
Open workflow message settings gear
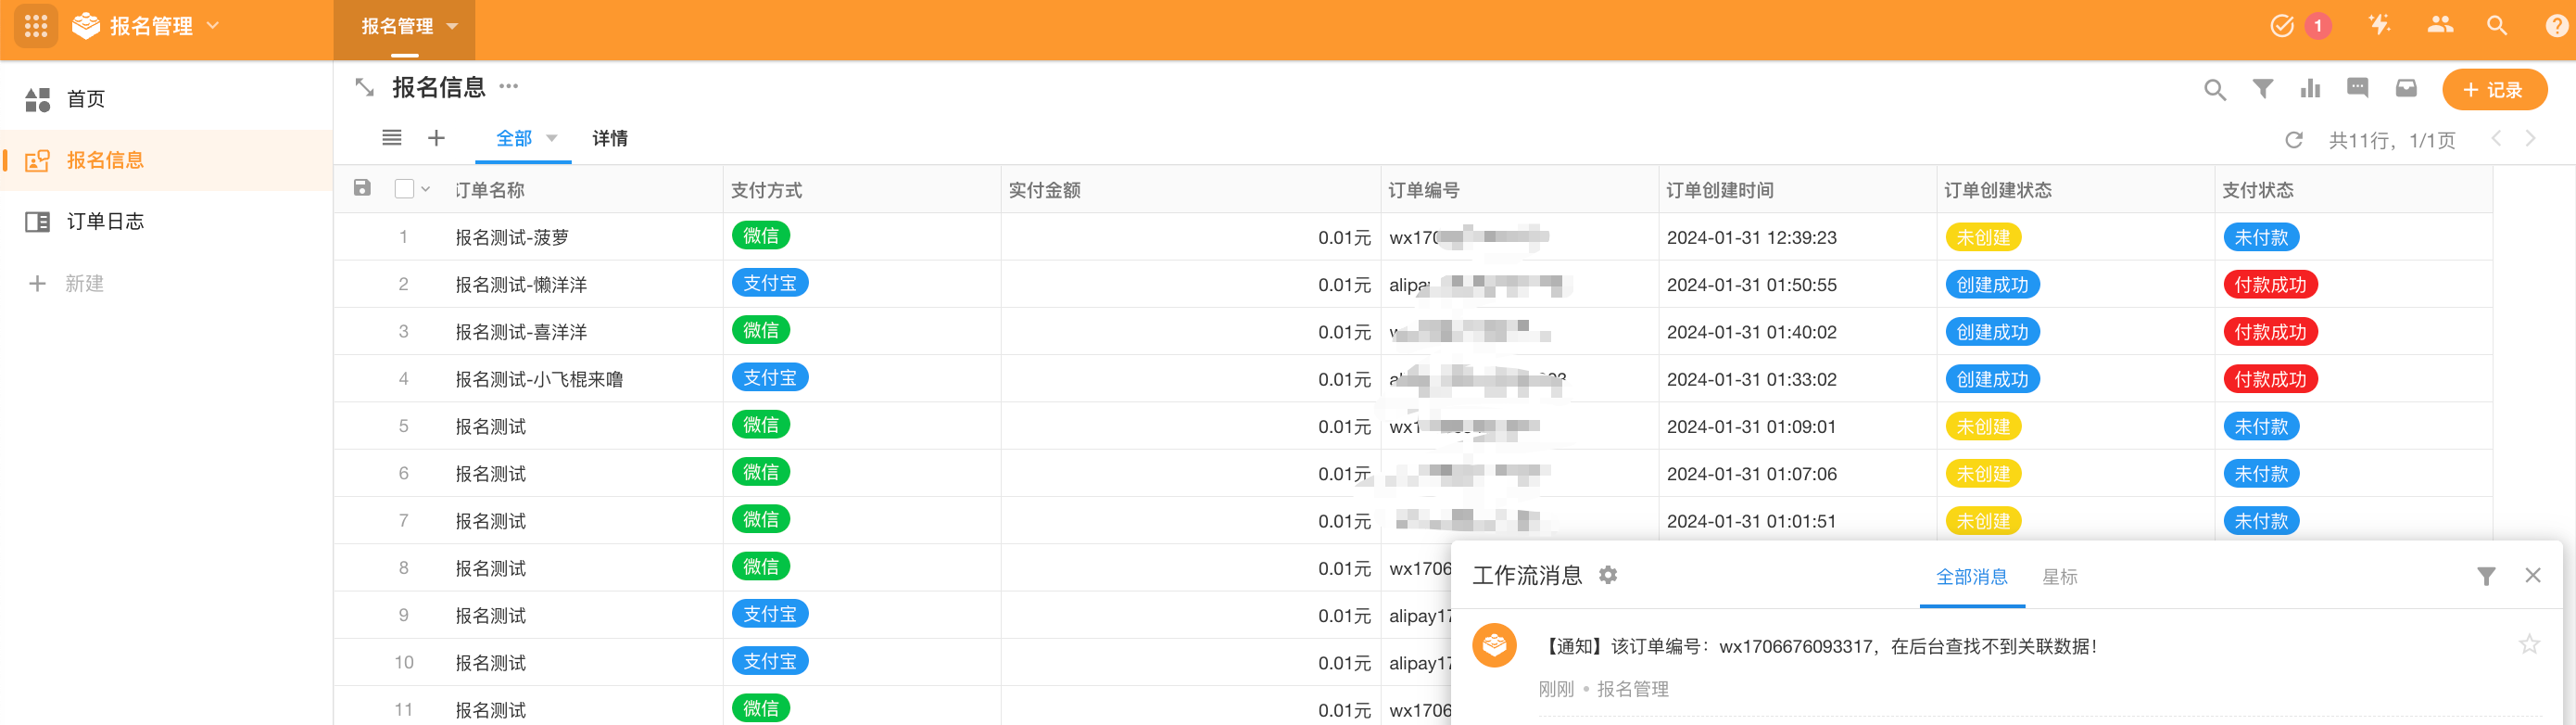tap(1608, 575)
